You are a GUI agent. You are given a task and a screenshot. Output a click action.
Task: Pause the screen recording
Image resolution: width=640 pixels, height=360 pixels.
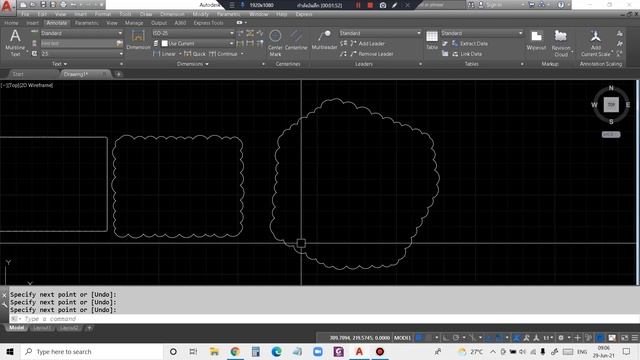pos(358,5)
